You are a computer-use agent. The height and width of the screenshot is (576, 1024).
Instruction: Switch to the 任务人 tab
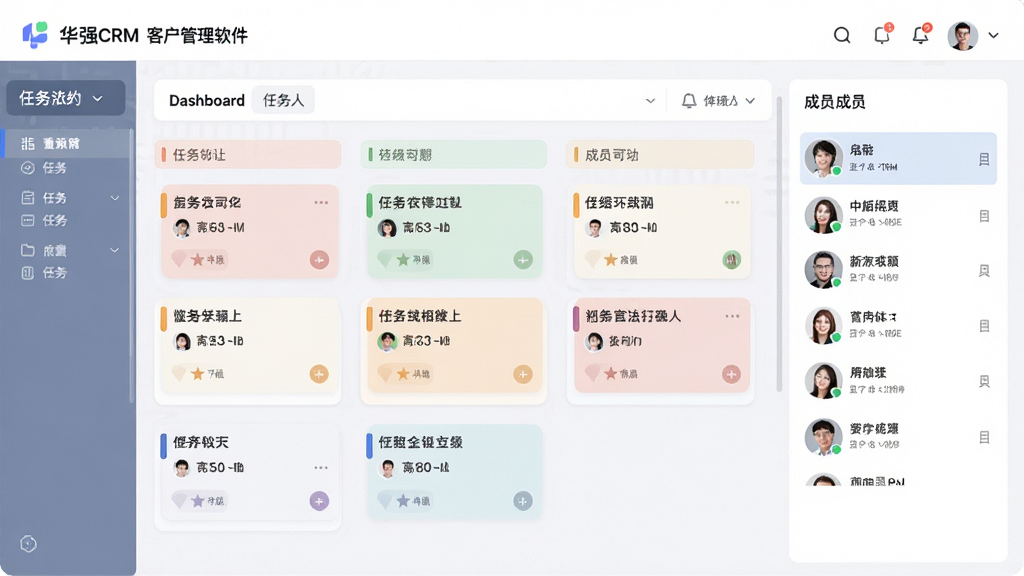click(x=283, y=101)
